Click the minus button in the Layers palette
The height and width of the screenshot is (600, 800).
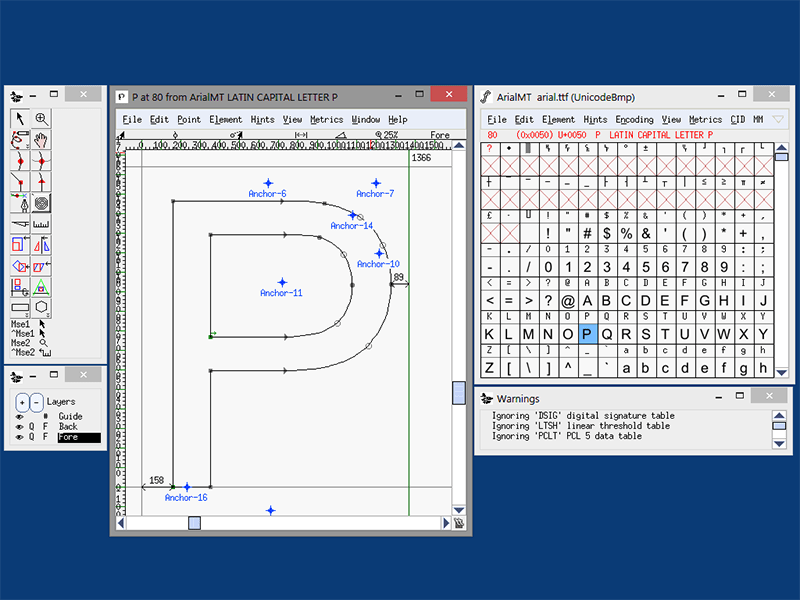tap(37, 402)
